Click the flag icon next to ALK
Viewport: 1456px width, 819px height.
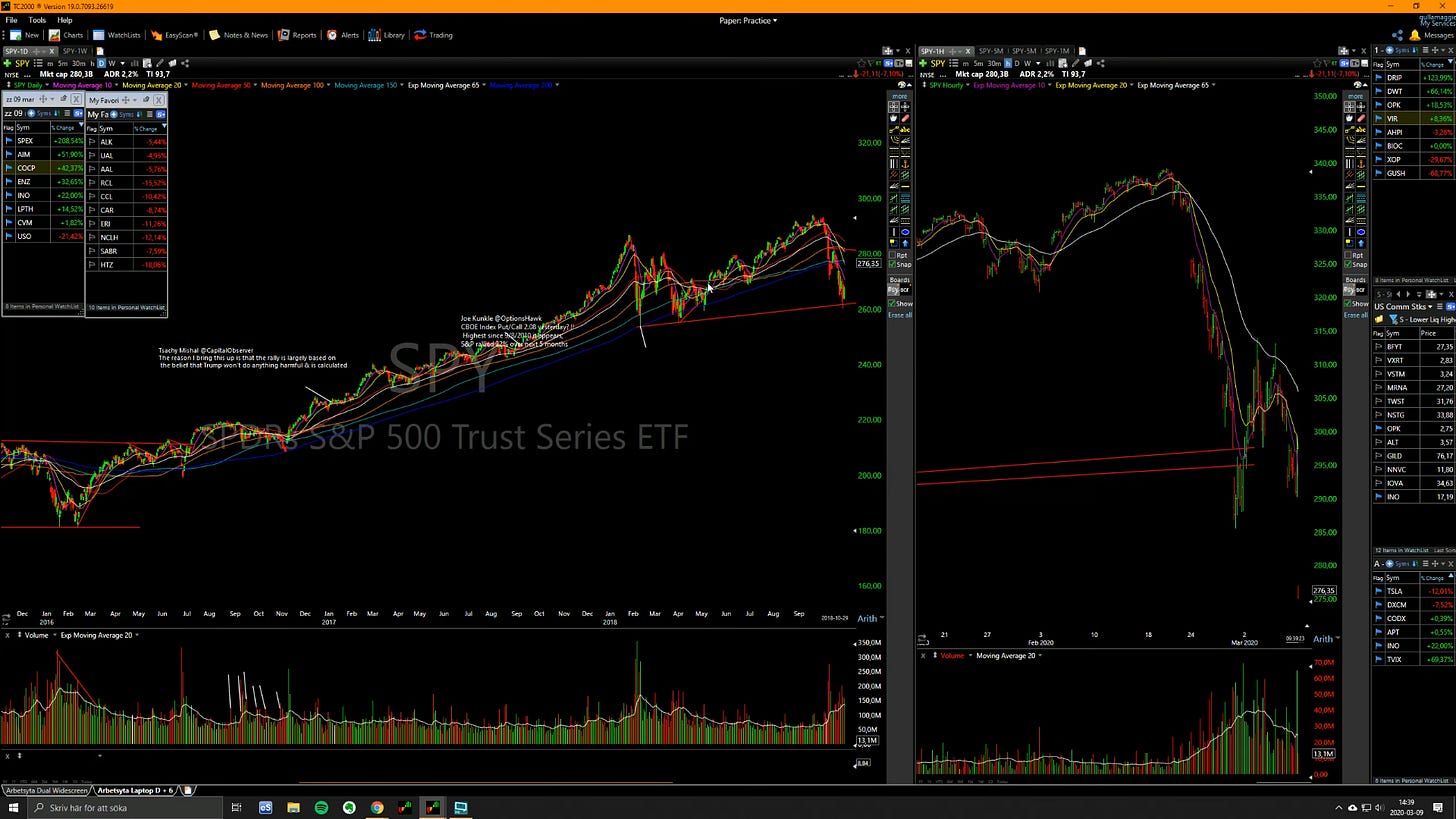tap(92, 142)
